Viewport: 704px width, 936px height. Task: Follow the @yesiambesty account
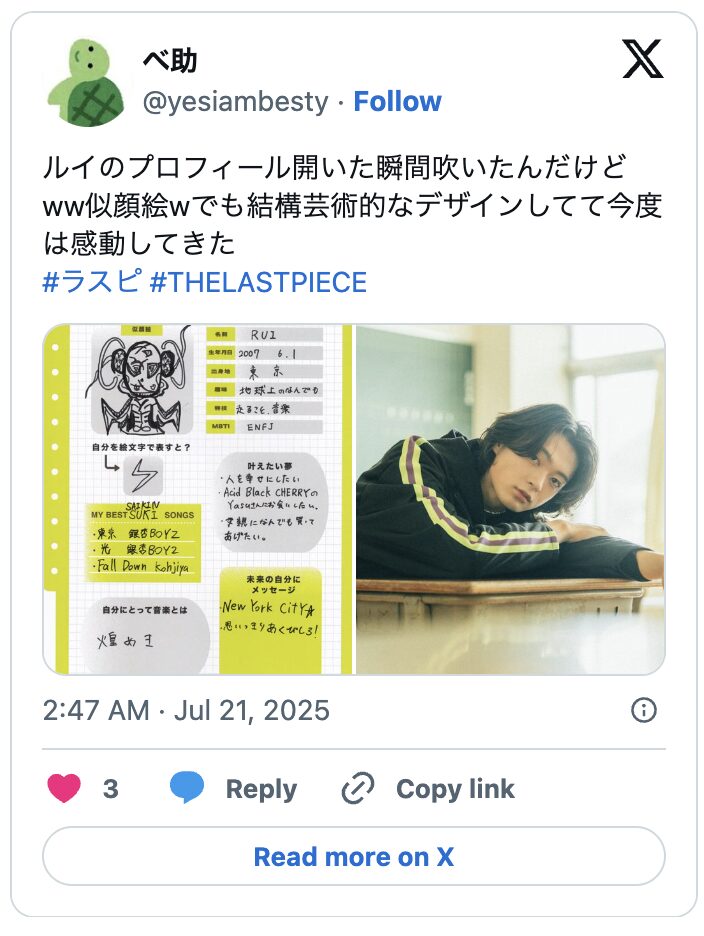(x=397, y=101)
